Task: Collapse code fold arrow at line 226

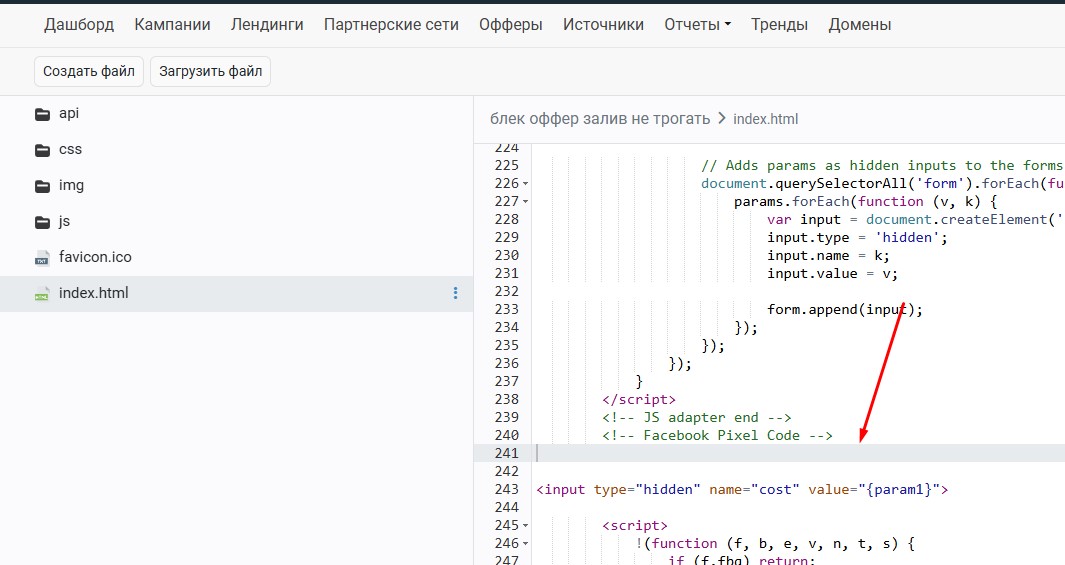Action: point(526,184)
